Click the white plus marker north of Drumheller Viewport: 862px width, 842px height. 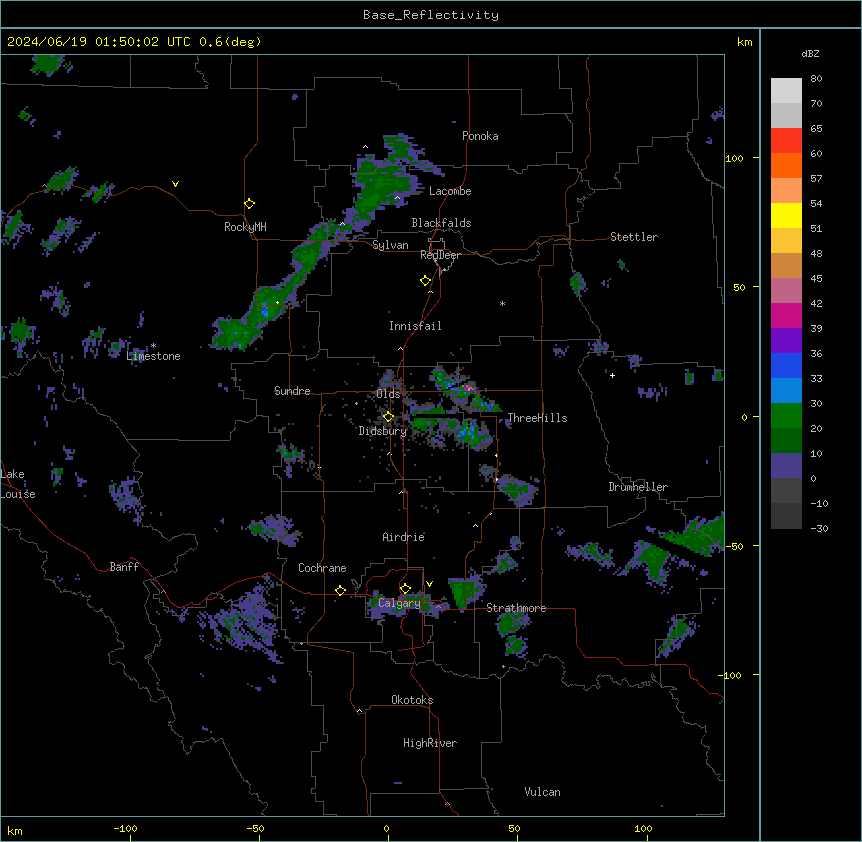(612, 375)
